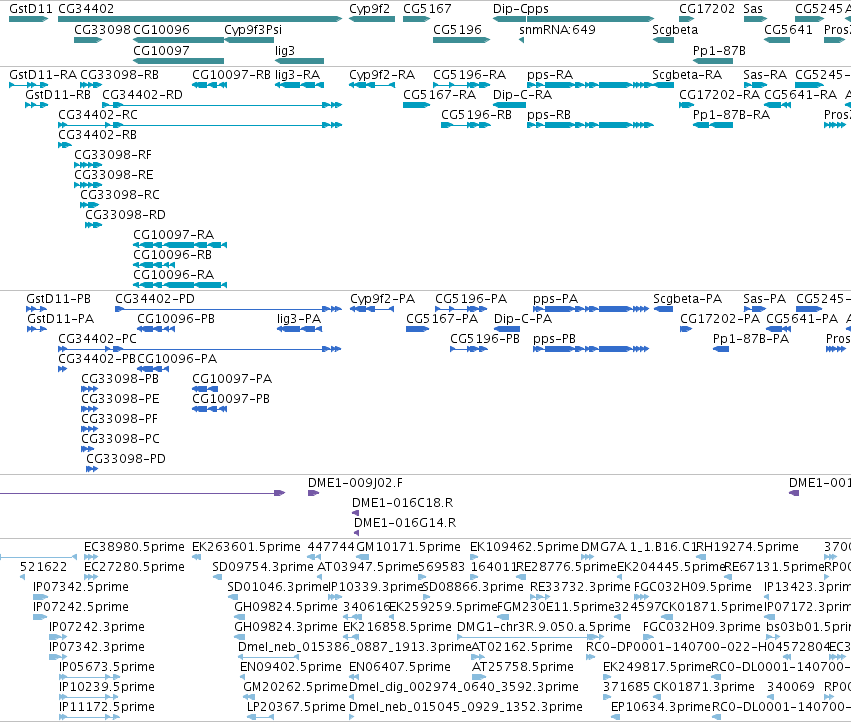Select the Pp1-87B-RA transcript label
Image resolution: width=851 pixels, height=722 pixels.
[731, 115]
